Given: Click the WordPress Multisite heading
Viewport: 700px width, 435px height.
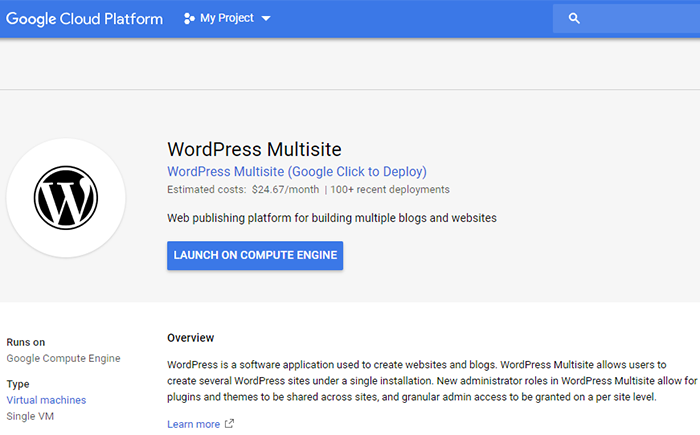Looking at the screenshot, I should [x=254, y=149].
